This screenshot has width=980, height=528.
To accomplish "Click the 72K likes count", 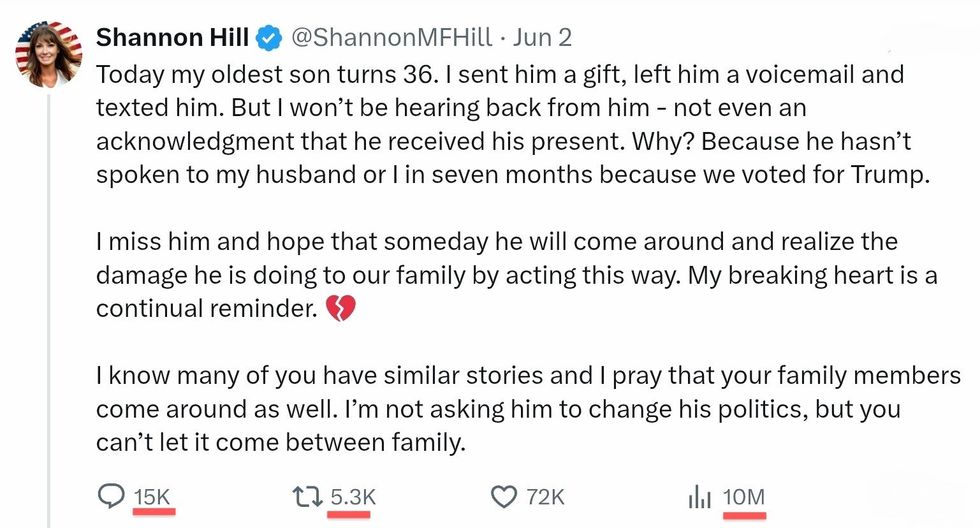I will [545, 496].
